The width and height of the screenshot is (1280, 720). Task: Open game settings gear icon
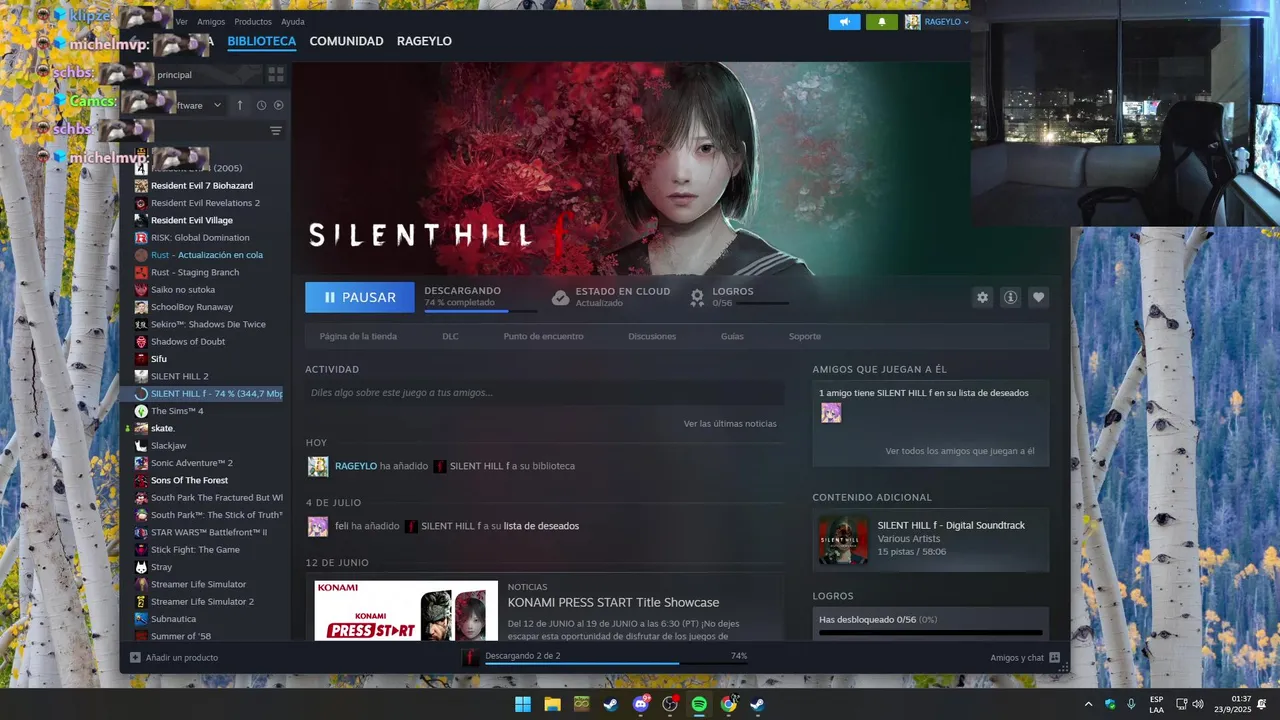pyautogui.click(x=982, y=297)
